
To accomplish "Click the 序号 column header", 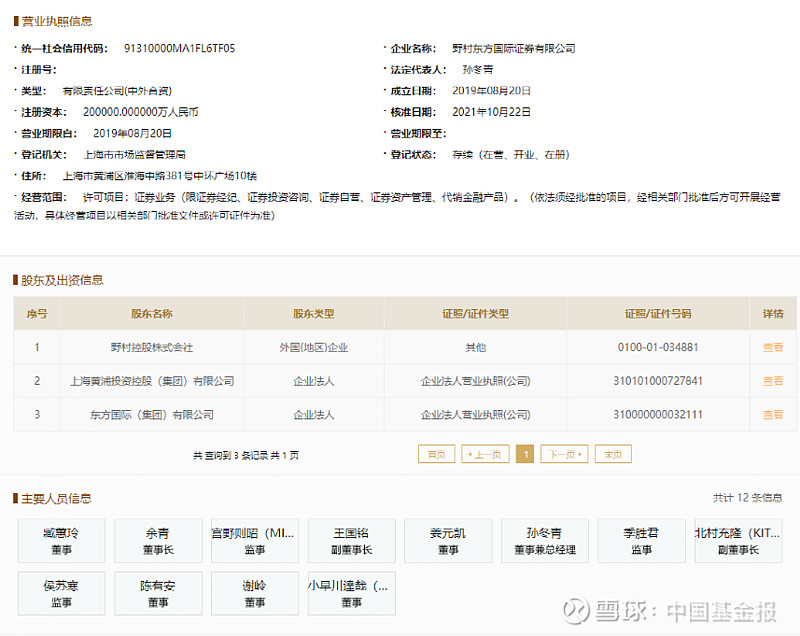I will [x=37, y=314].
